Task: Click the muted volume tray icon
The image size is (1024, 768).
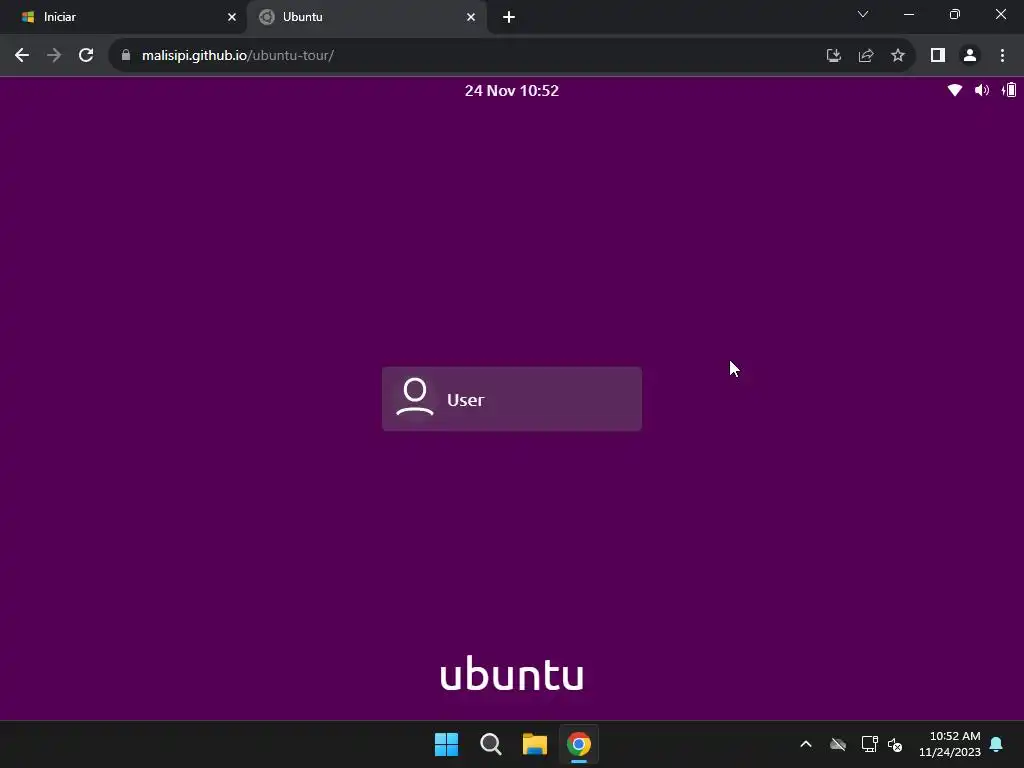Action: click(x=895, y=744)
